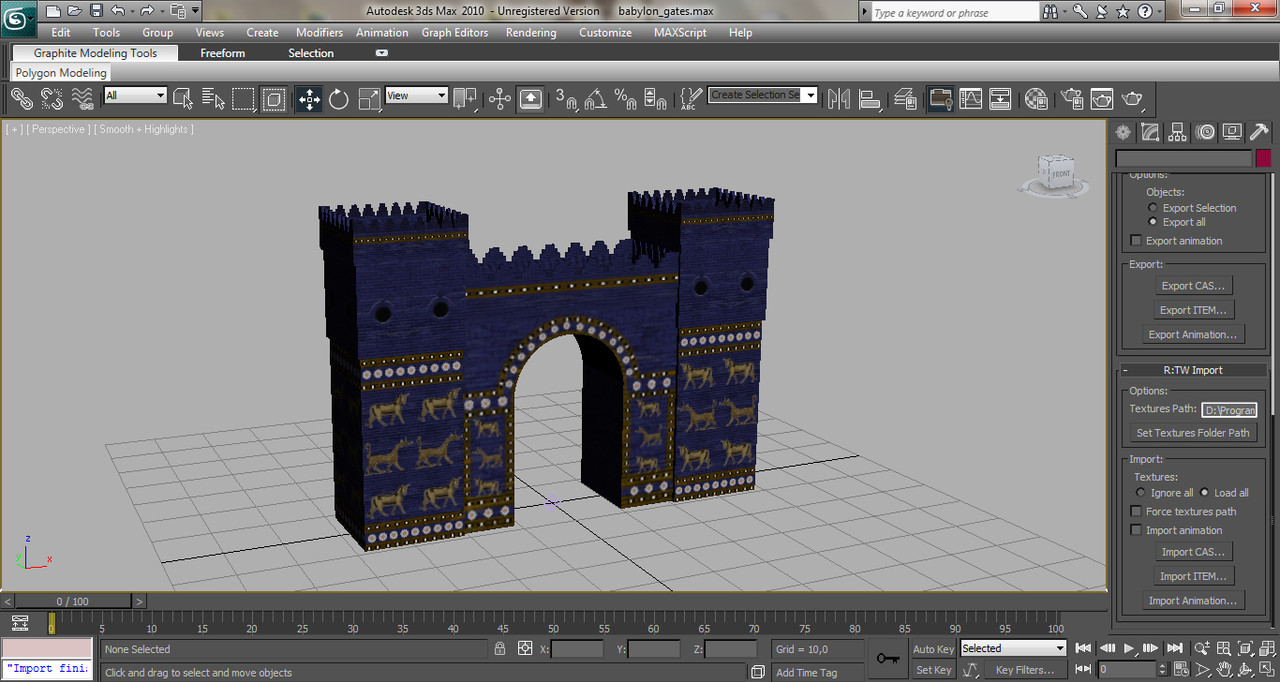Switch to Hierarchy command panel tab
1280x682 pixels.
point(1177,132)
